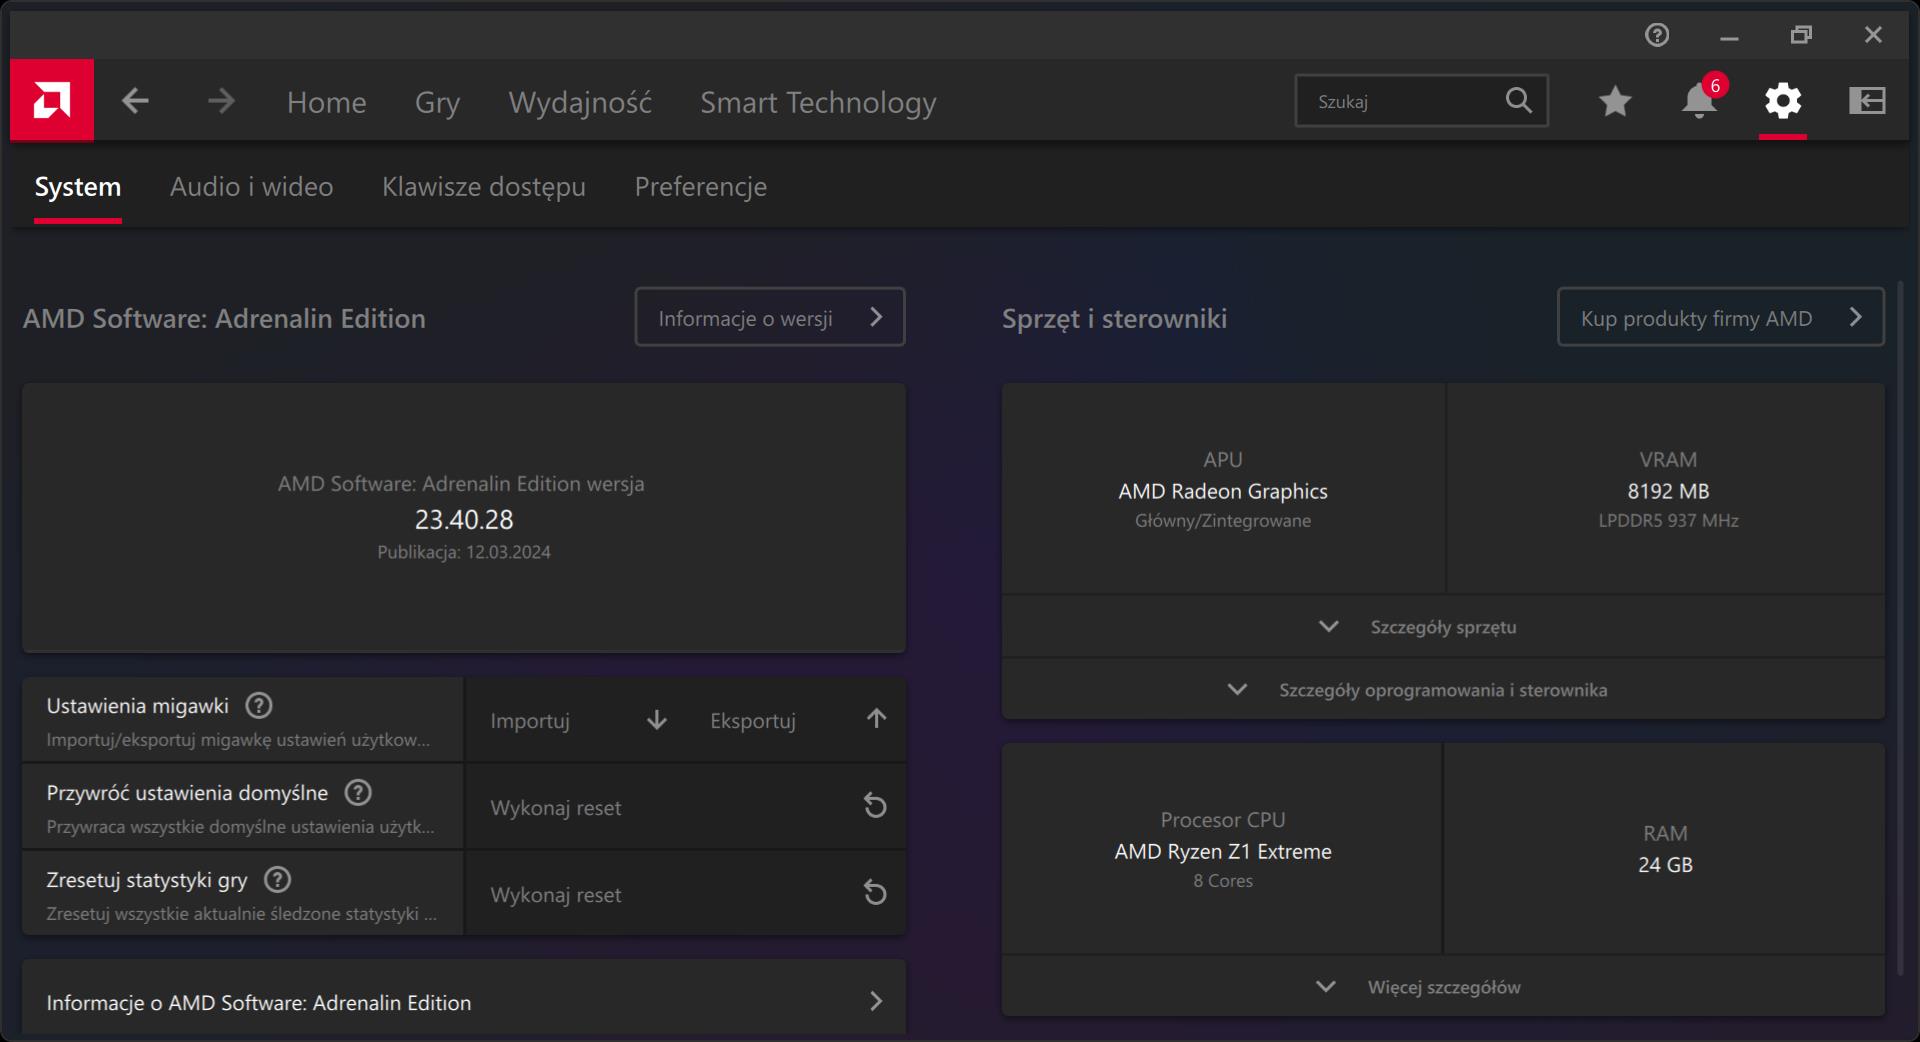
Task: Open settings gear icon
Action: [1783, 101]
